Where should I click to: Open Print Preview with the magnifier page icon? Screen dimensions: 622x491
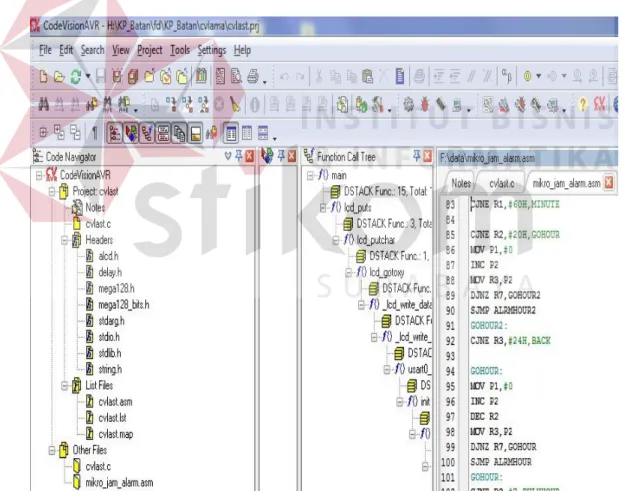(236, 76)
